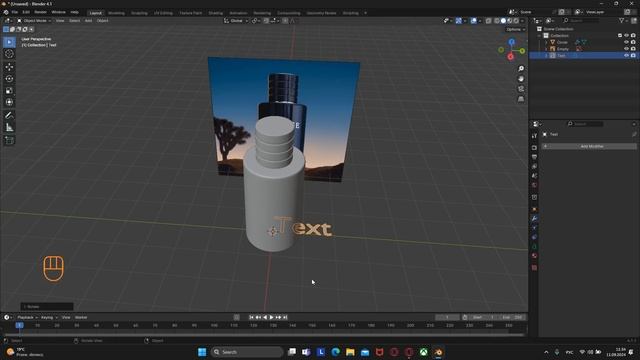This screenshot has width=640, height=360.
Task: Select the Annotate tool
Action: coord(9,116)
